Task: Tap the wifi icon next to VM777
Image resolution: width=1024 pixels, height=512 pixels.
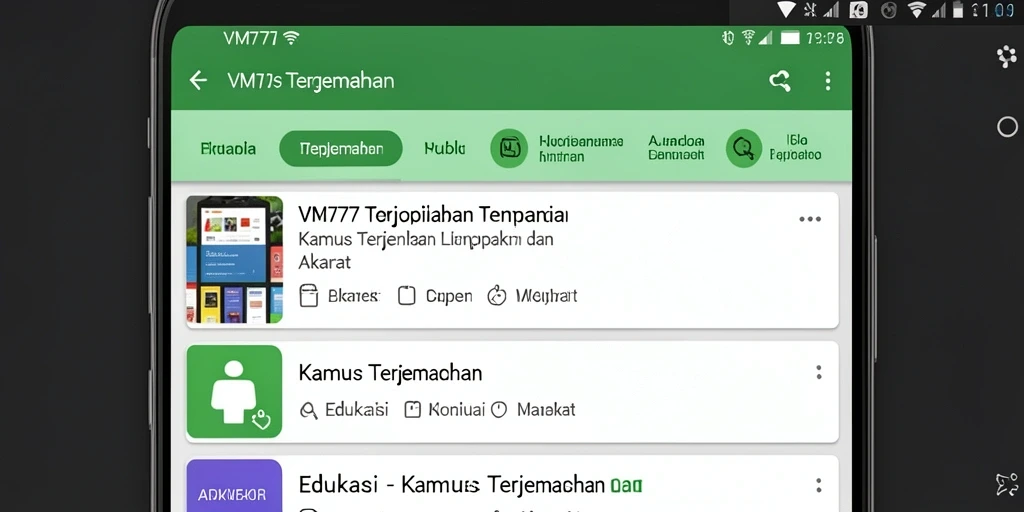Action: (291, 39)
